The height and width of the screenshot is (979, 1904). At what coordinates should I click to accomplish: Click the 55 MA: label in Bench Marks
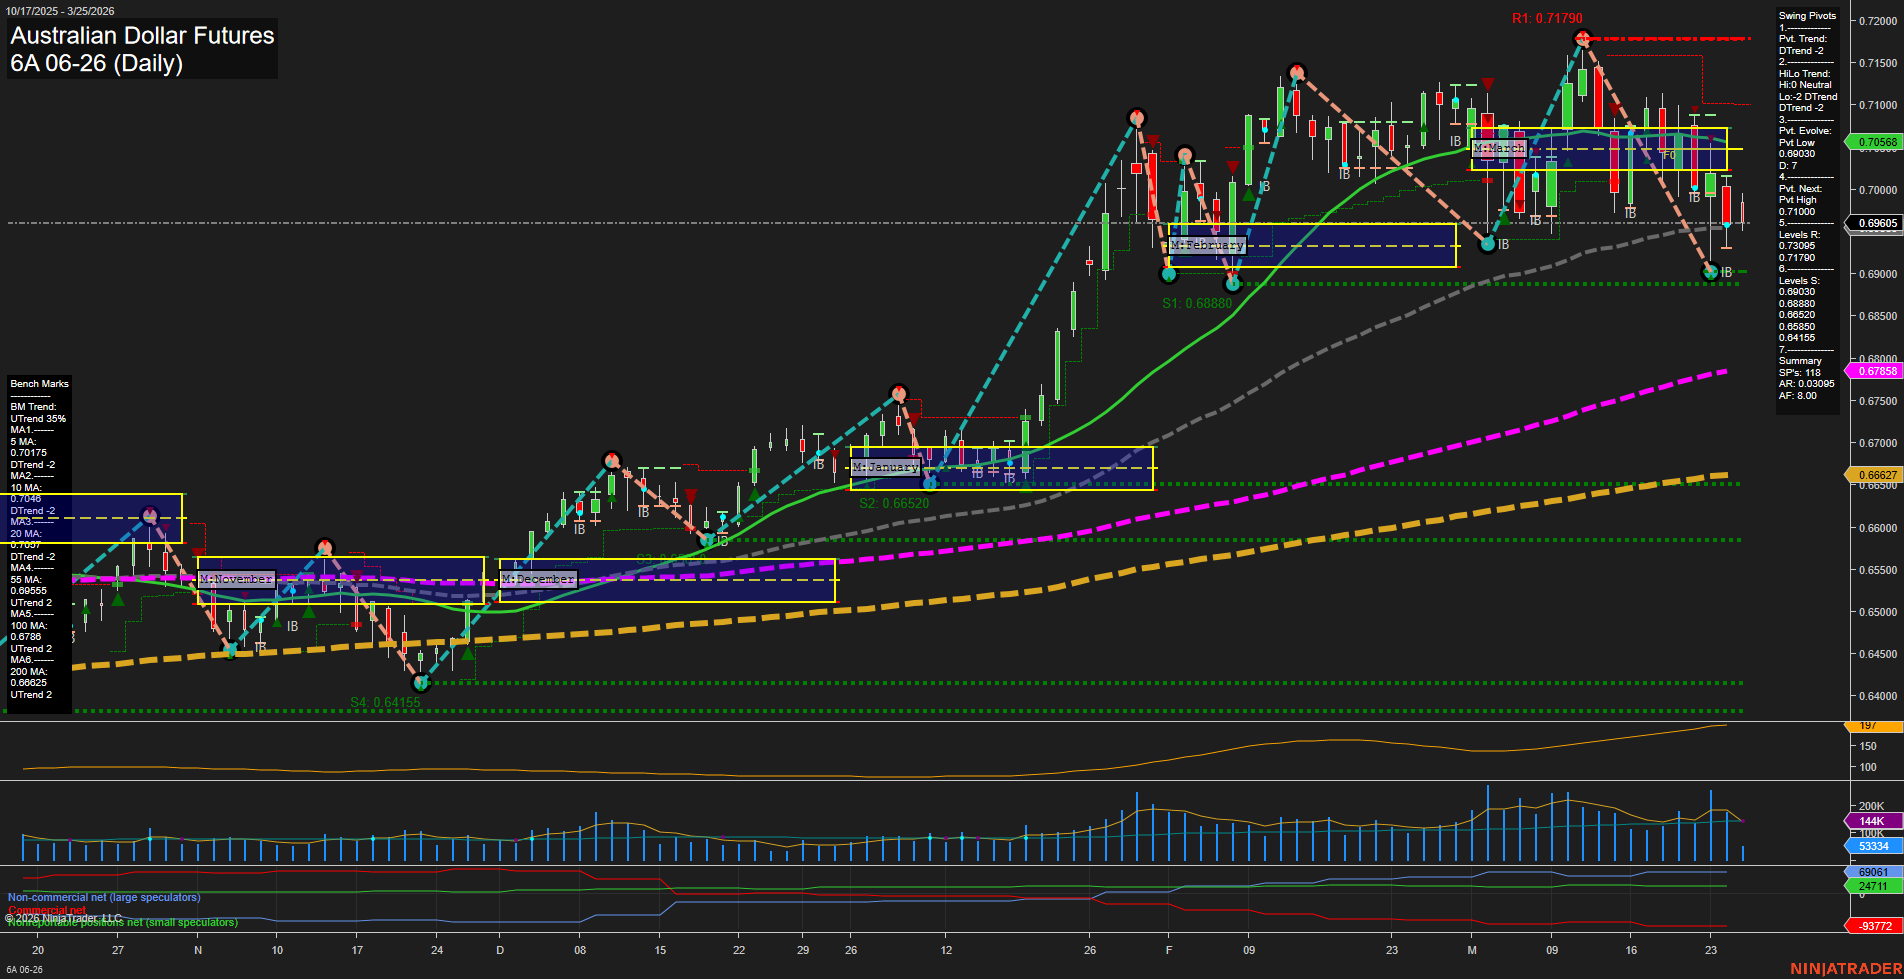[26, 580]
